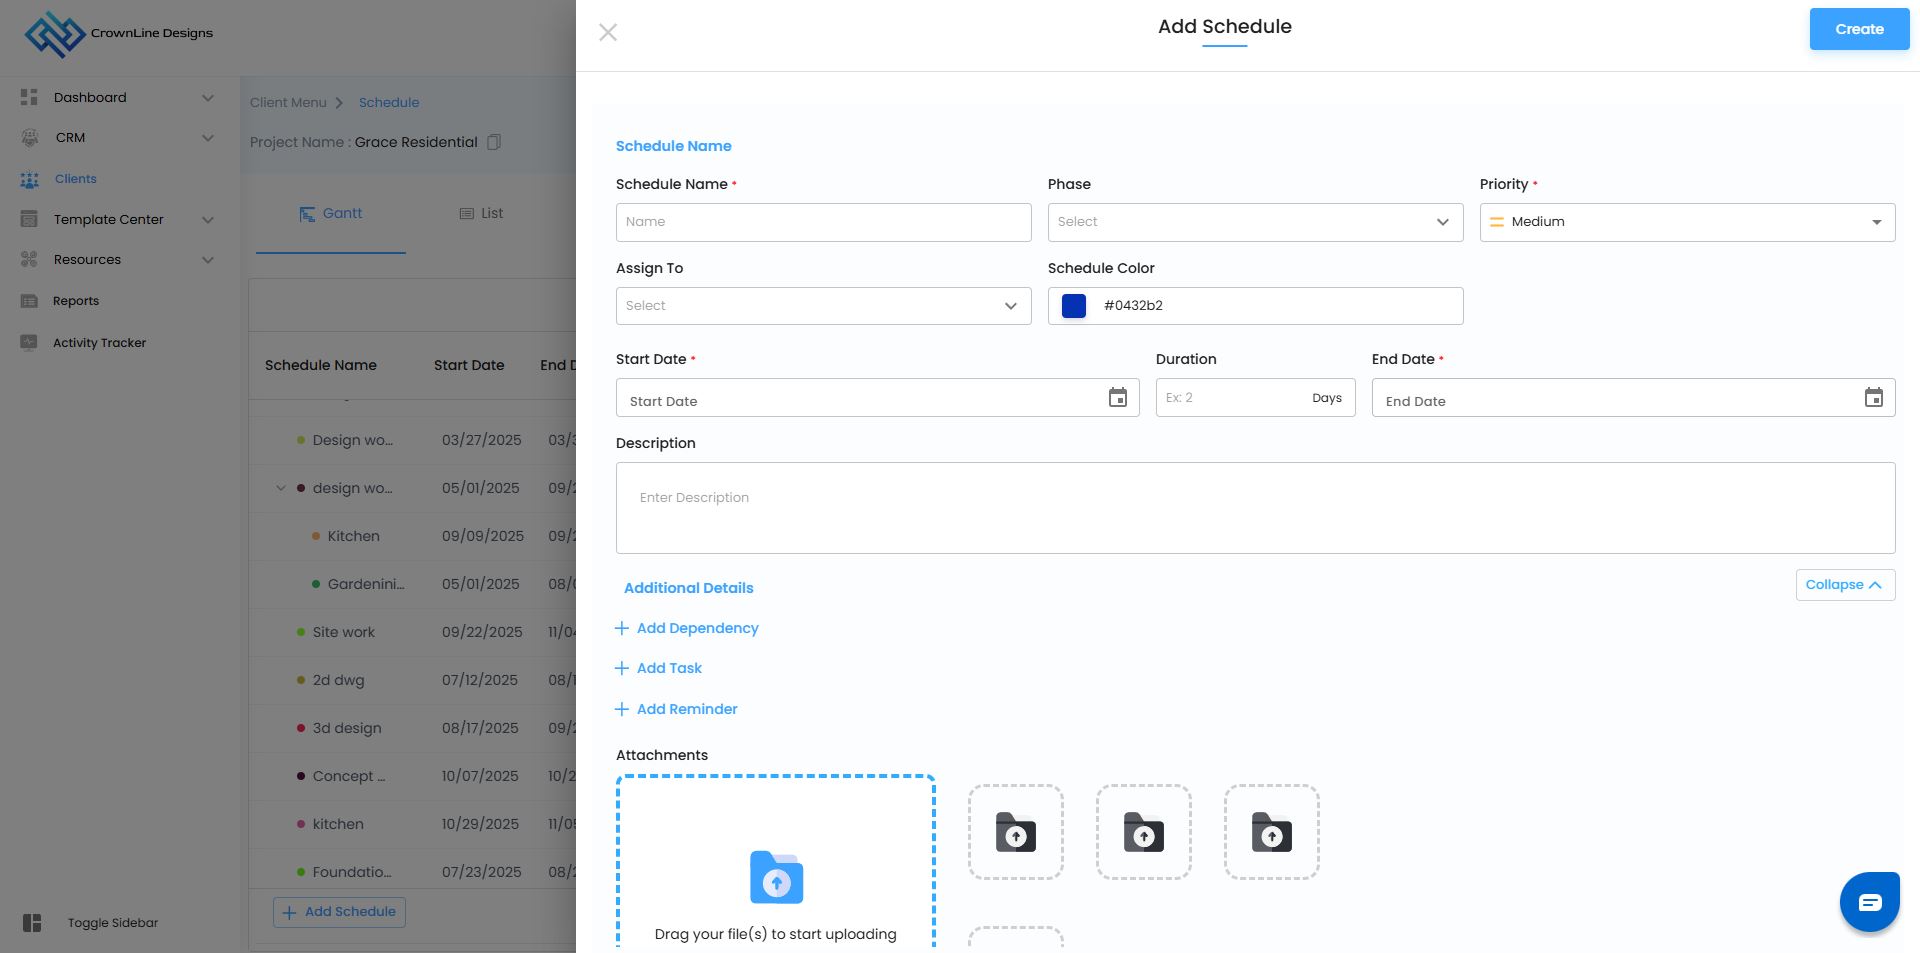Click the Client Menu breadcrumb
1920x953 pixels.
click(288, 102)
